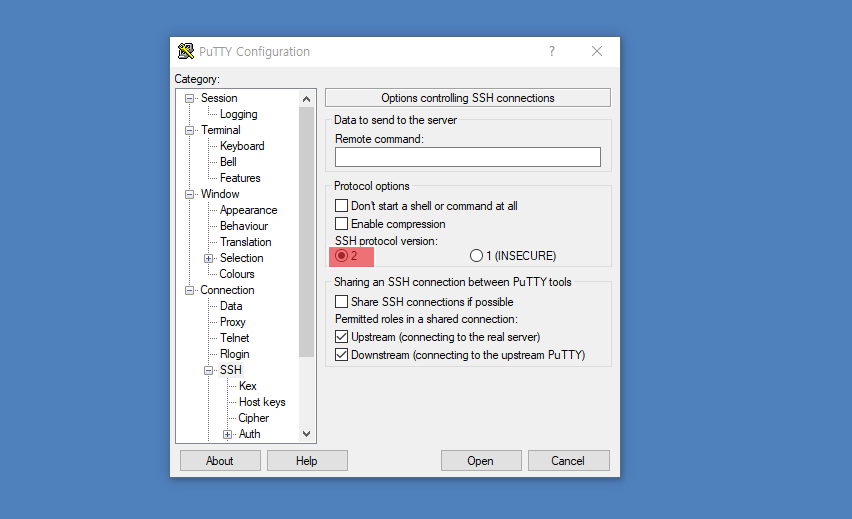Expand the Auth tree node

click(x=227, y=434)
